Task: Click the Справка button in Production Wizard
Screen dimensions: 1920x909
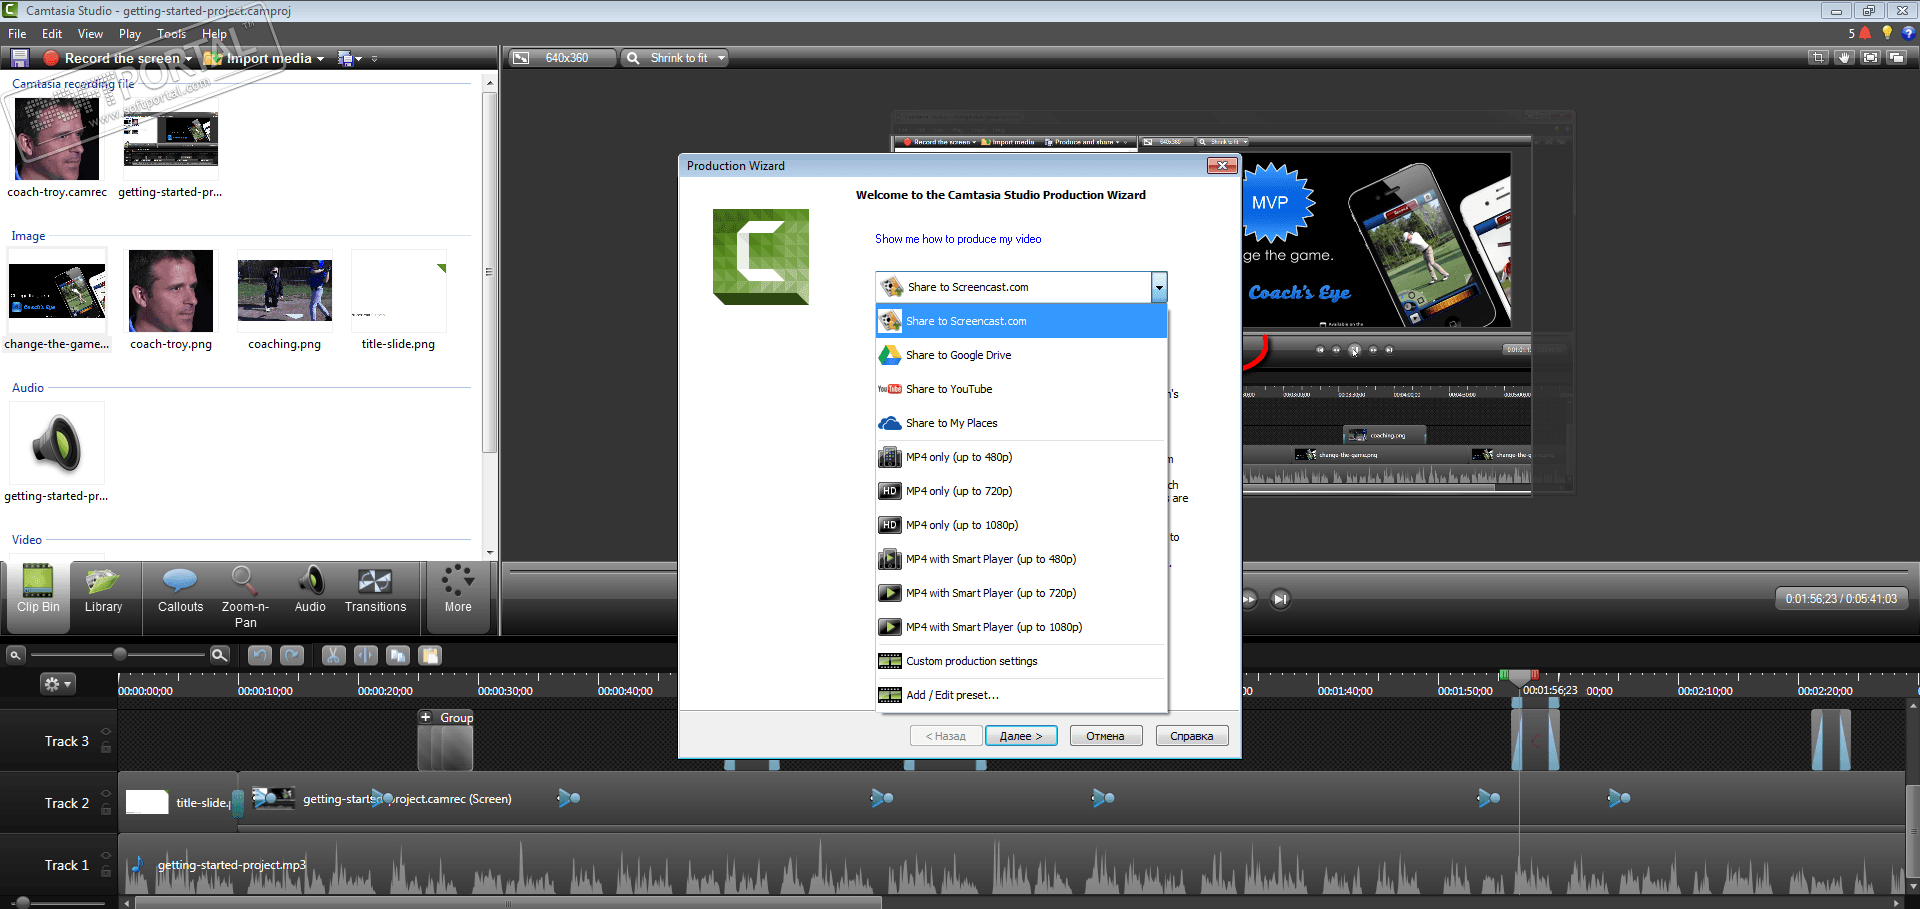Action: tap(1192, 736)
